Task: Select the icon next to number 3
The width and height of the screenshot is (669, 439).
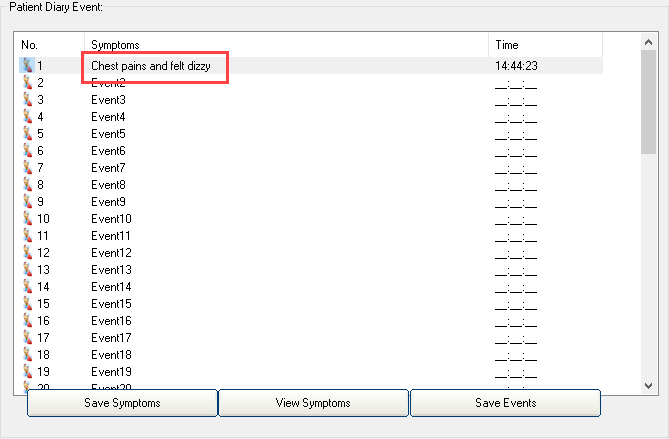Action: point(27,100)
